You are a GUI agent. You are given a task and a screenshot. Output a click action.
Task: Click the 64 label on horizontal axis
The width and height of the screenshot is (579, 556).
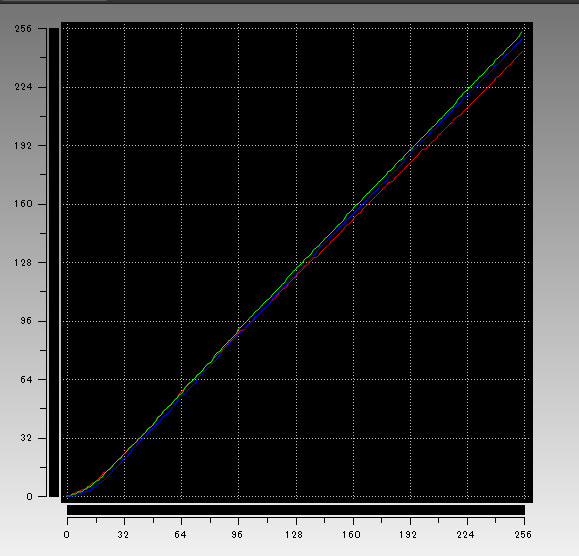[180, 534]
